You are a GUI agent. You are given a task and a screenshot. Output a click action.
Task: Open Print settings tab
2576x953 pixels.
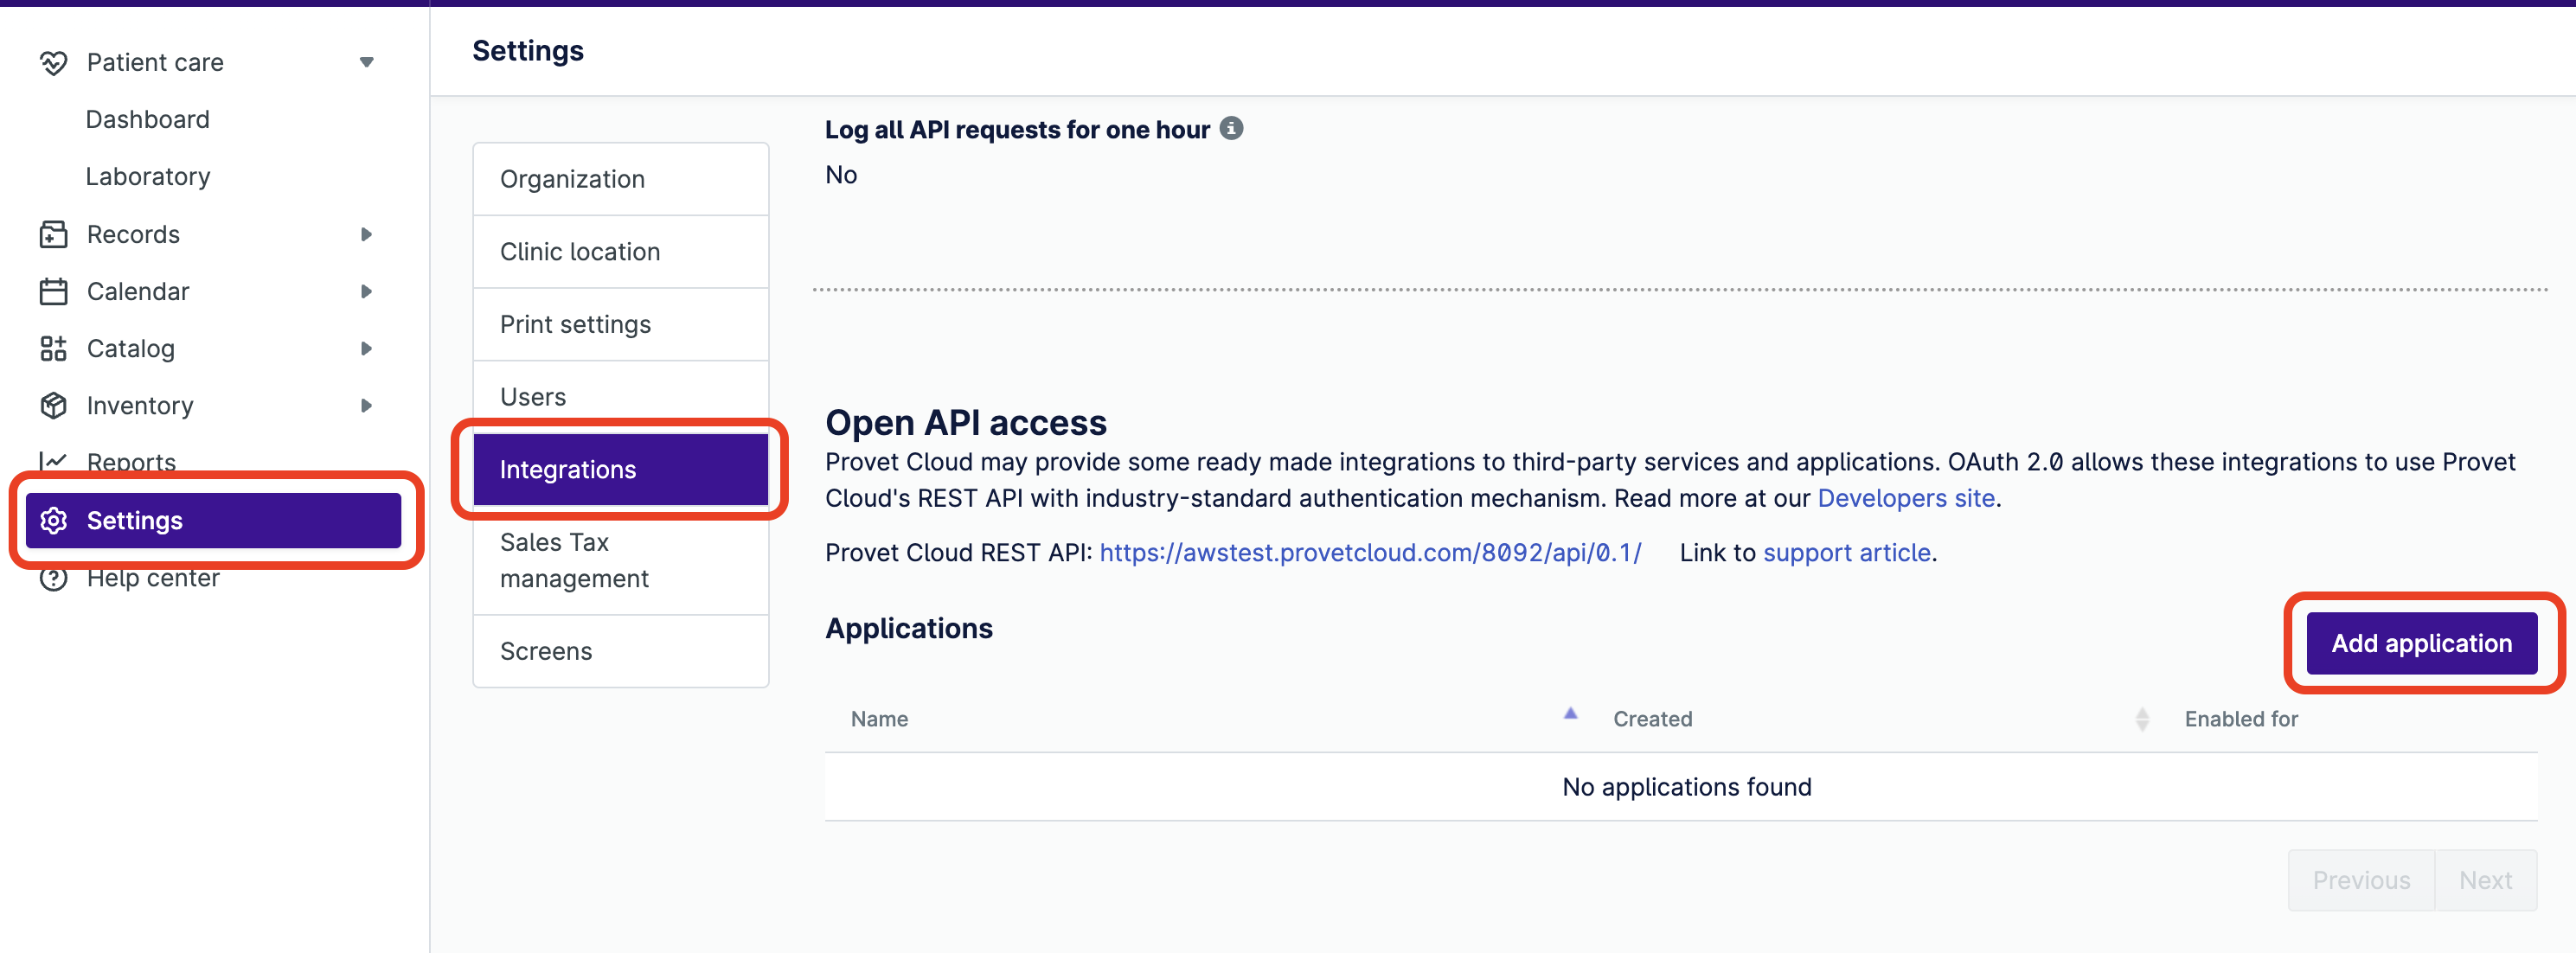click(620, 325)
